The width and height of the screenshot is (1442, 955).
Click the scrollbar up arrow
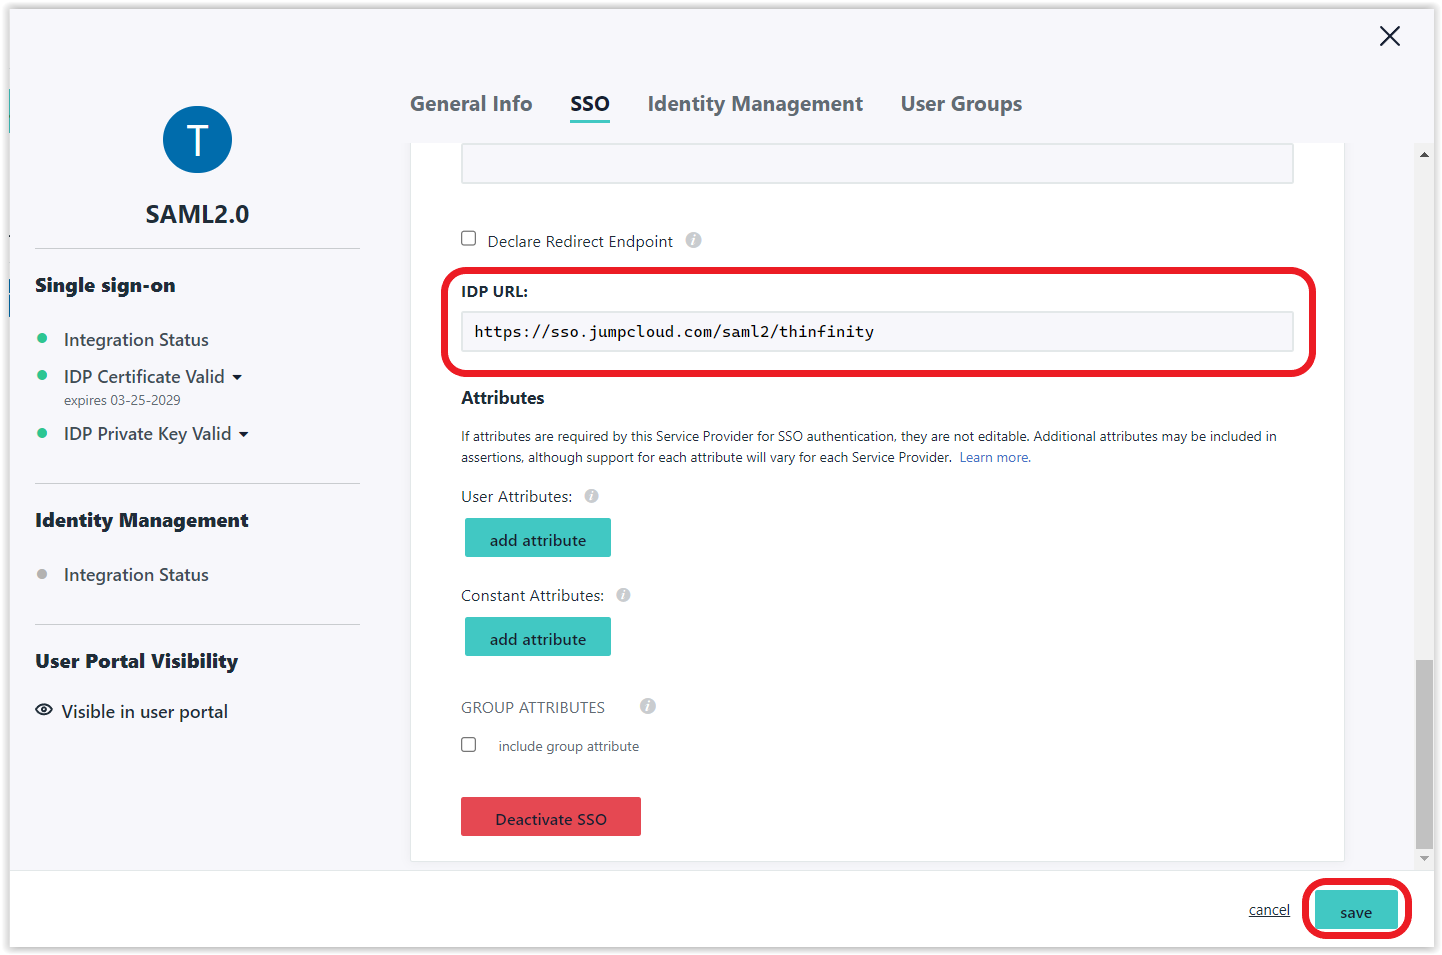[1424, 154]
